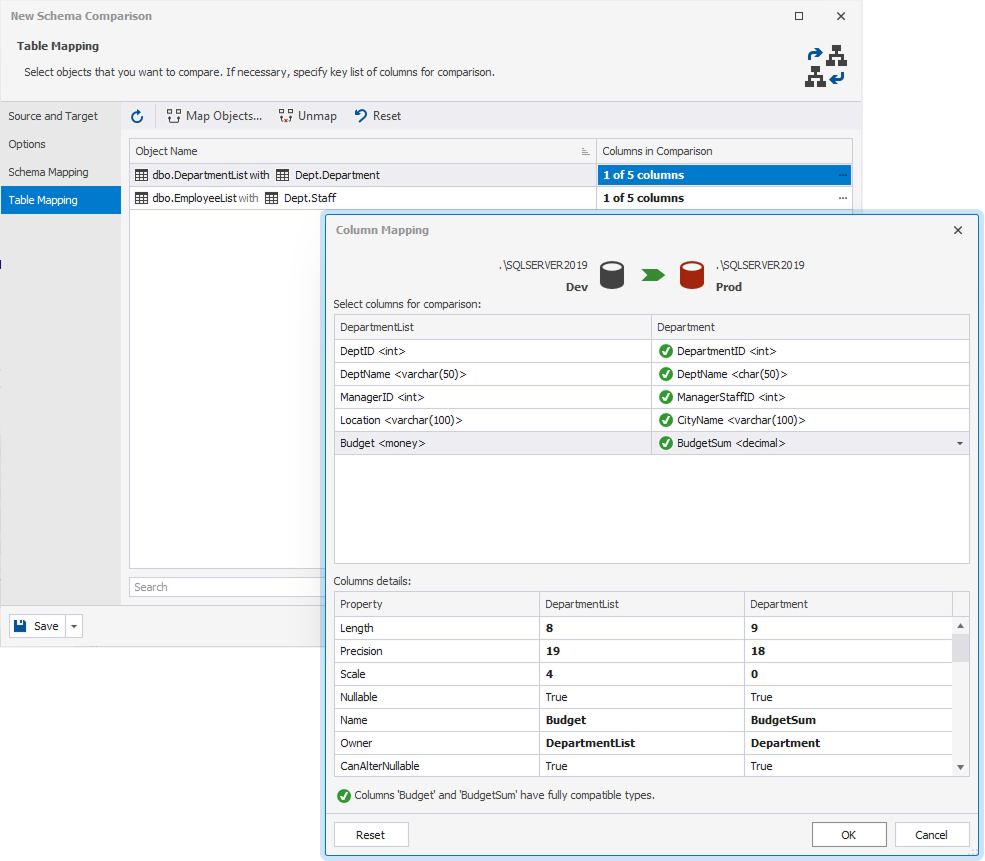Toggle the green checkmark on DepartmentID mapping
Screen dimensions: 985x861
(x=667, y=351)
